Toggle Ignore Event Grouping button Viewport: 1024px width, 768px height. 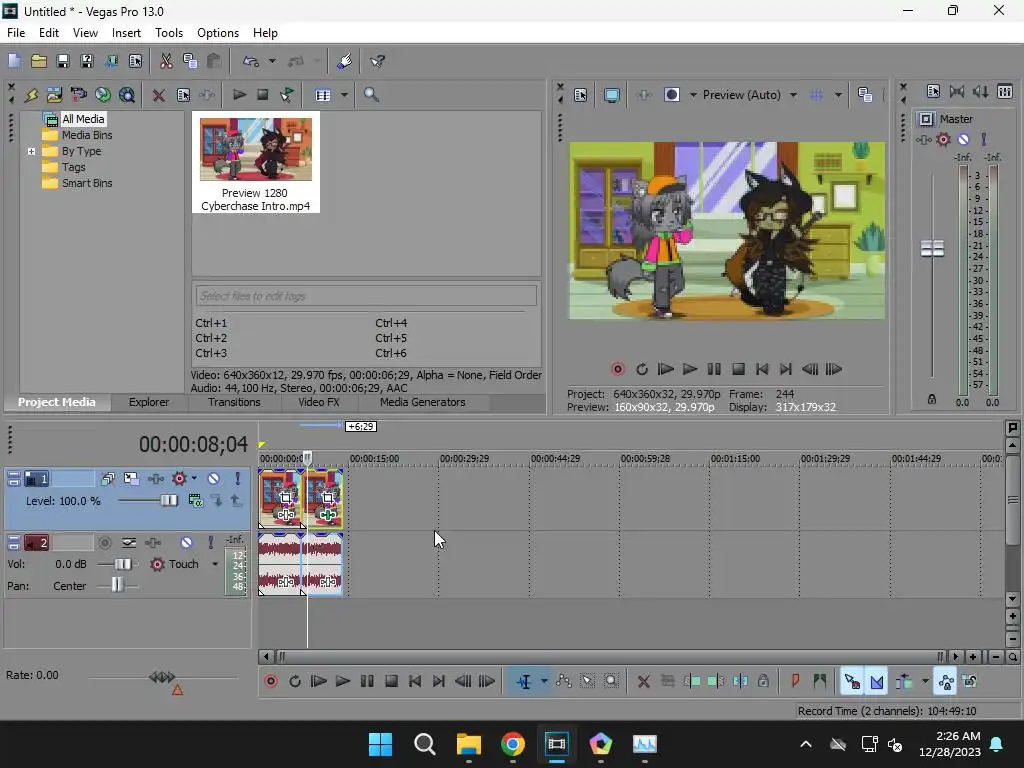coord(970,682)
